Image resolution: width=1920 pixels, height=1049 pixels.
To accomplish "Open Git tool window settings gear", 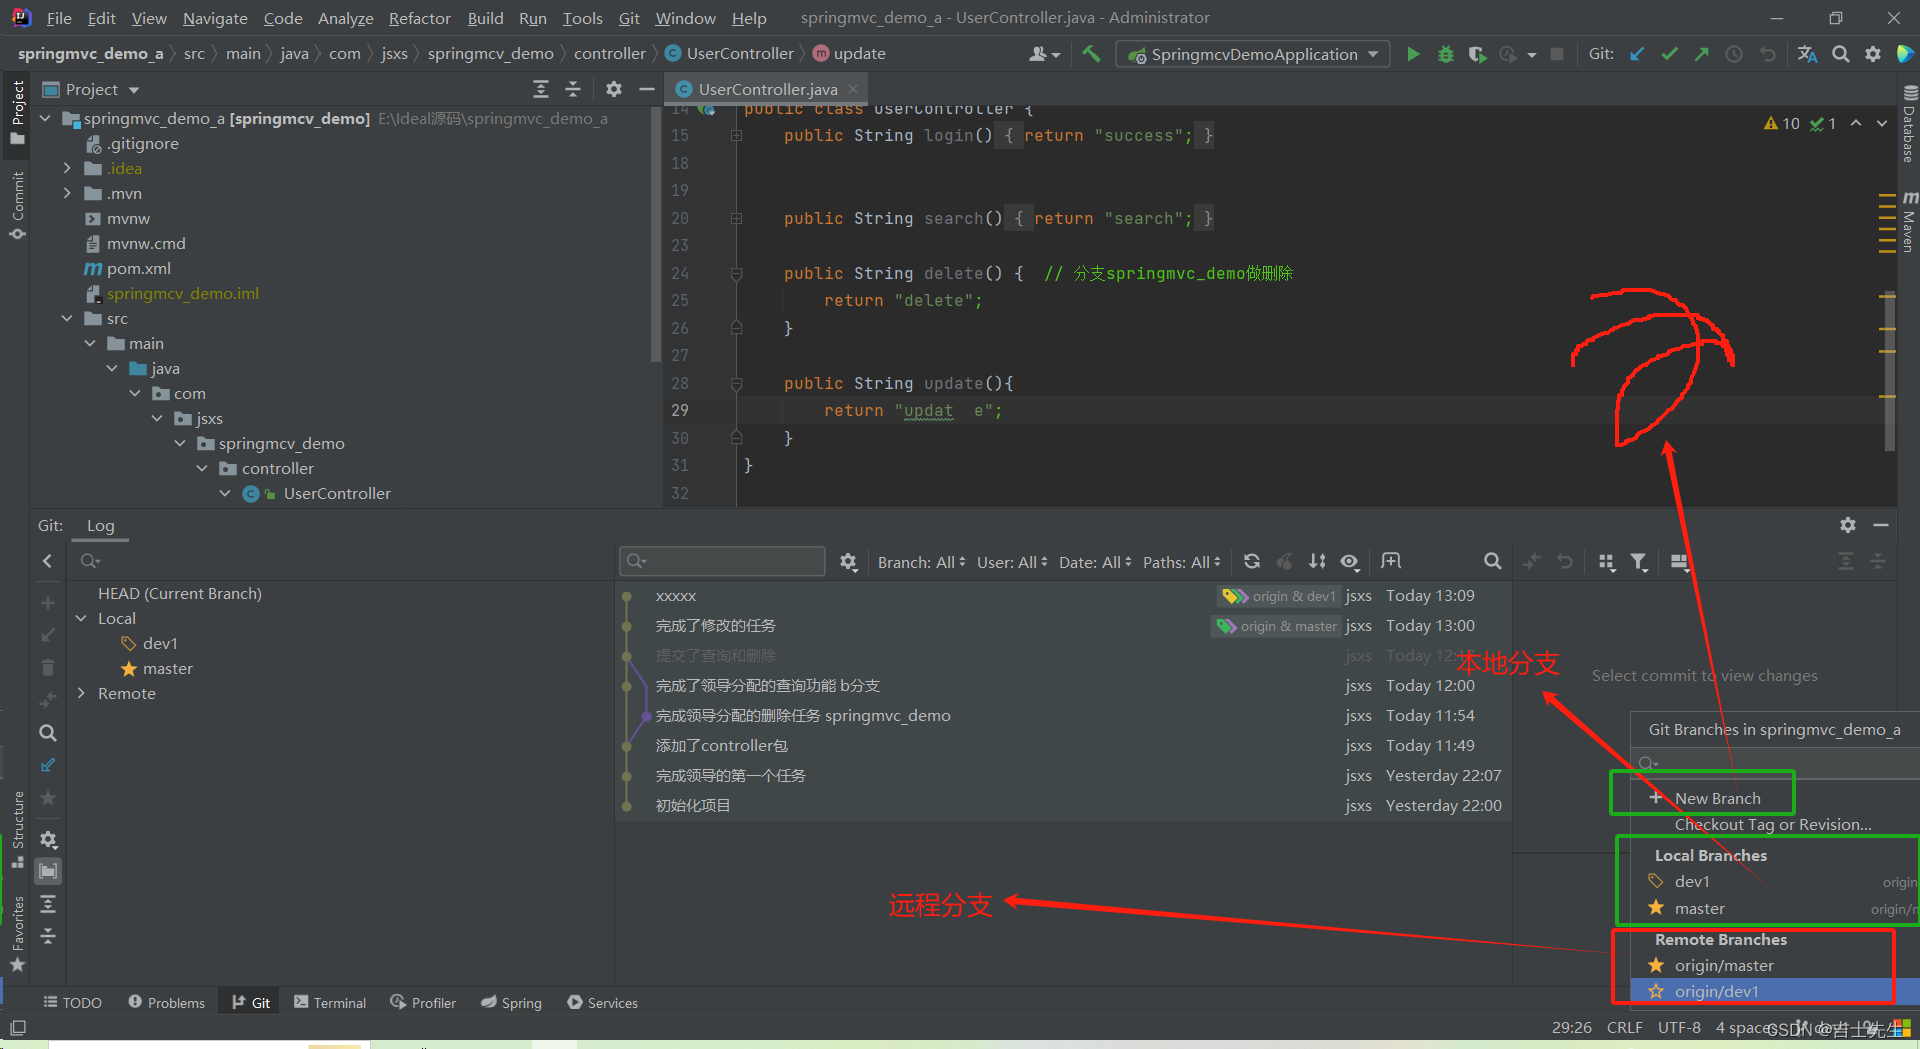I will click(1848, 525).
